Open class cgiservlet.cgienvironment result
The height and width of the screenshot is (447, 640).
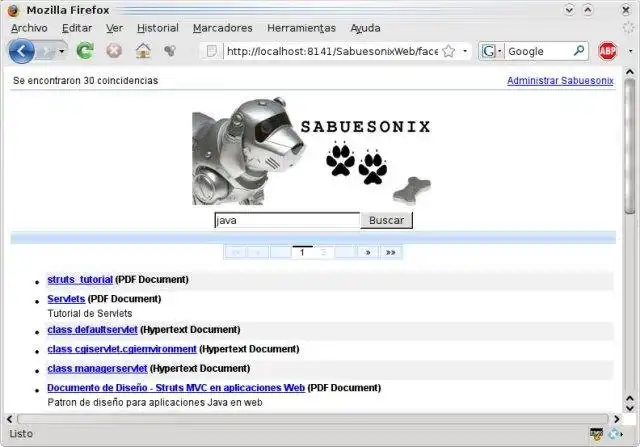click(122, 349)
